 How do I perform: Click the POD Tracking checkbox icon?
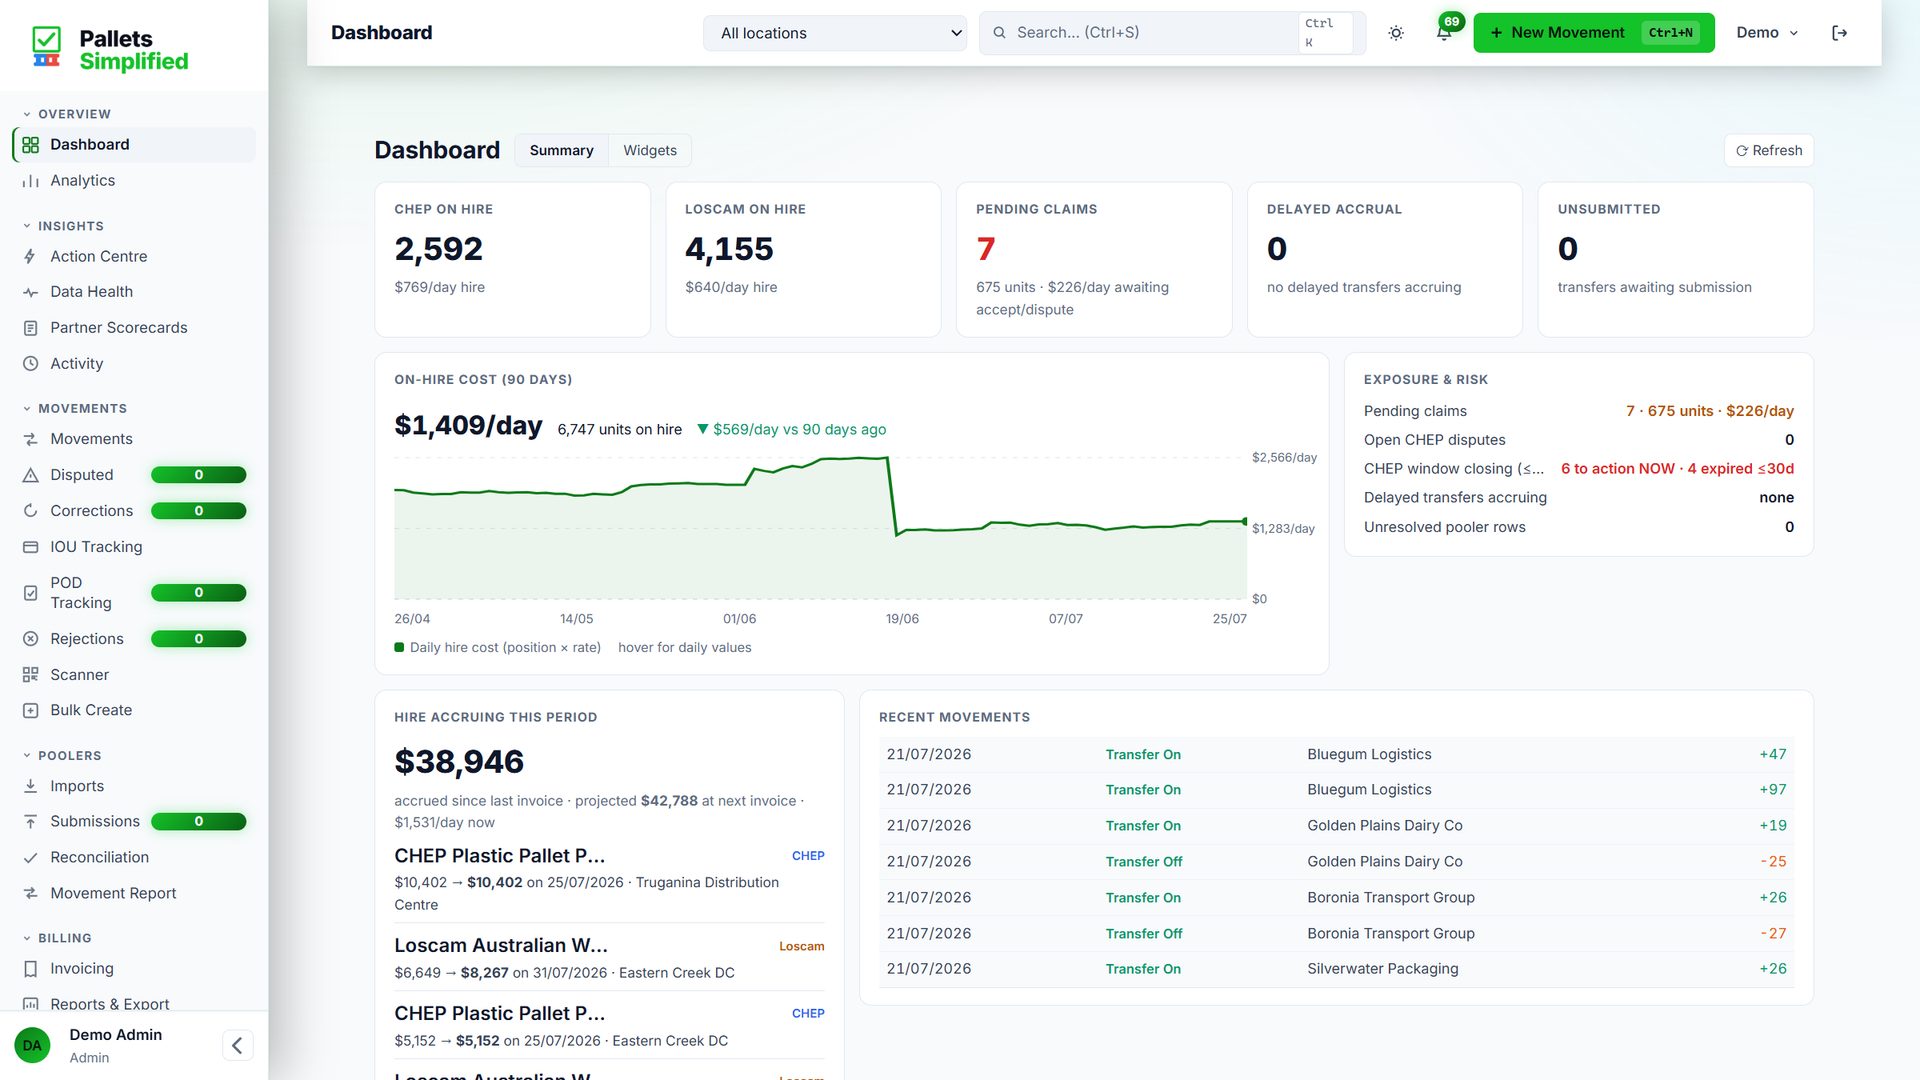click(30, 593)
